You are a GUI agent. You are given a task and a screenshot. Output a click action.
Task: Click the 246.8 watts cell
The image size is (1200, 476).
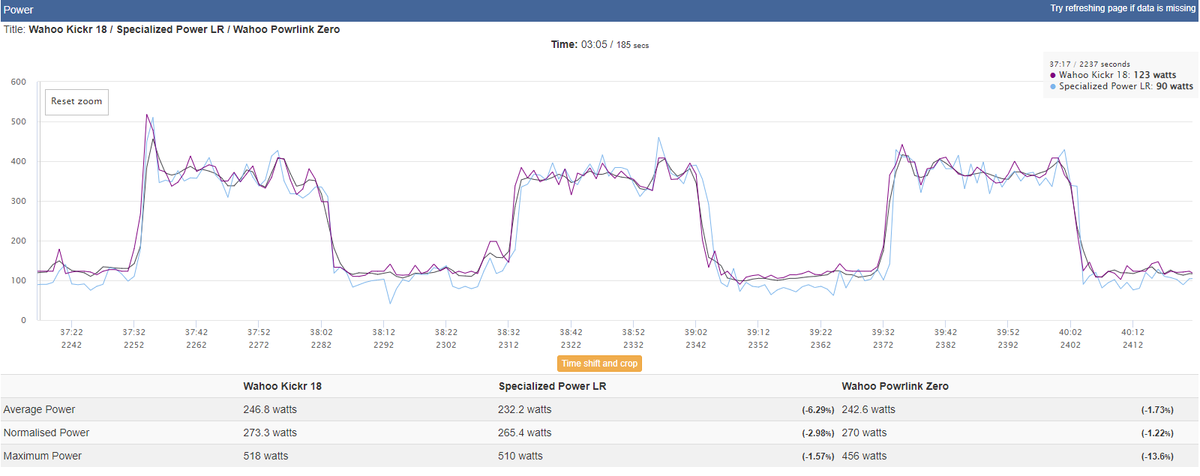[x=270, y=410]
